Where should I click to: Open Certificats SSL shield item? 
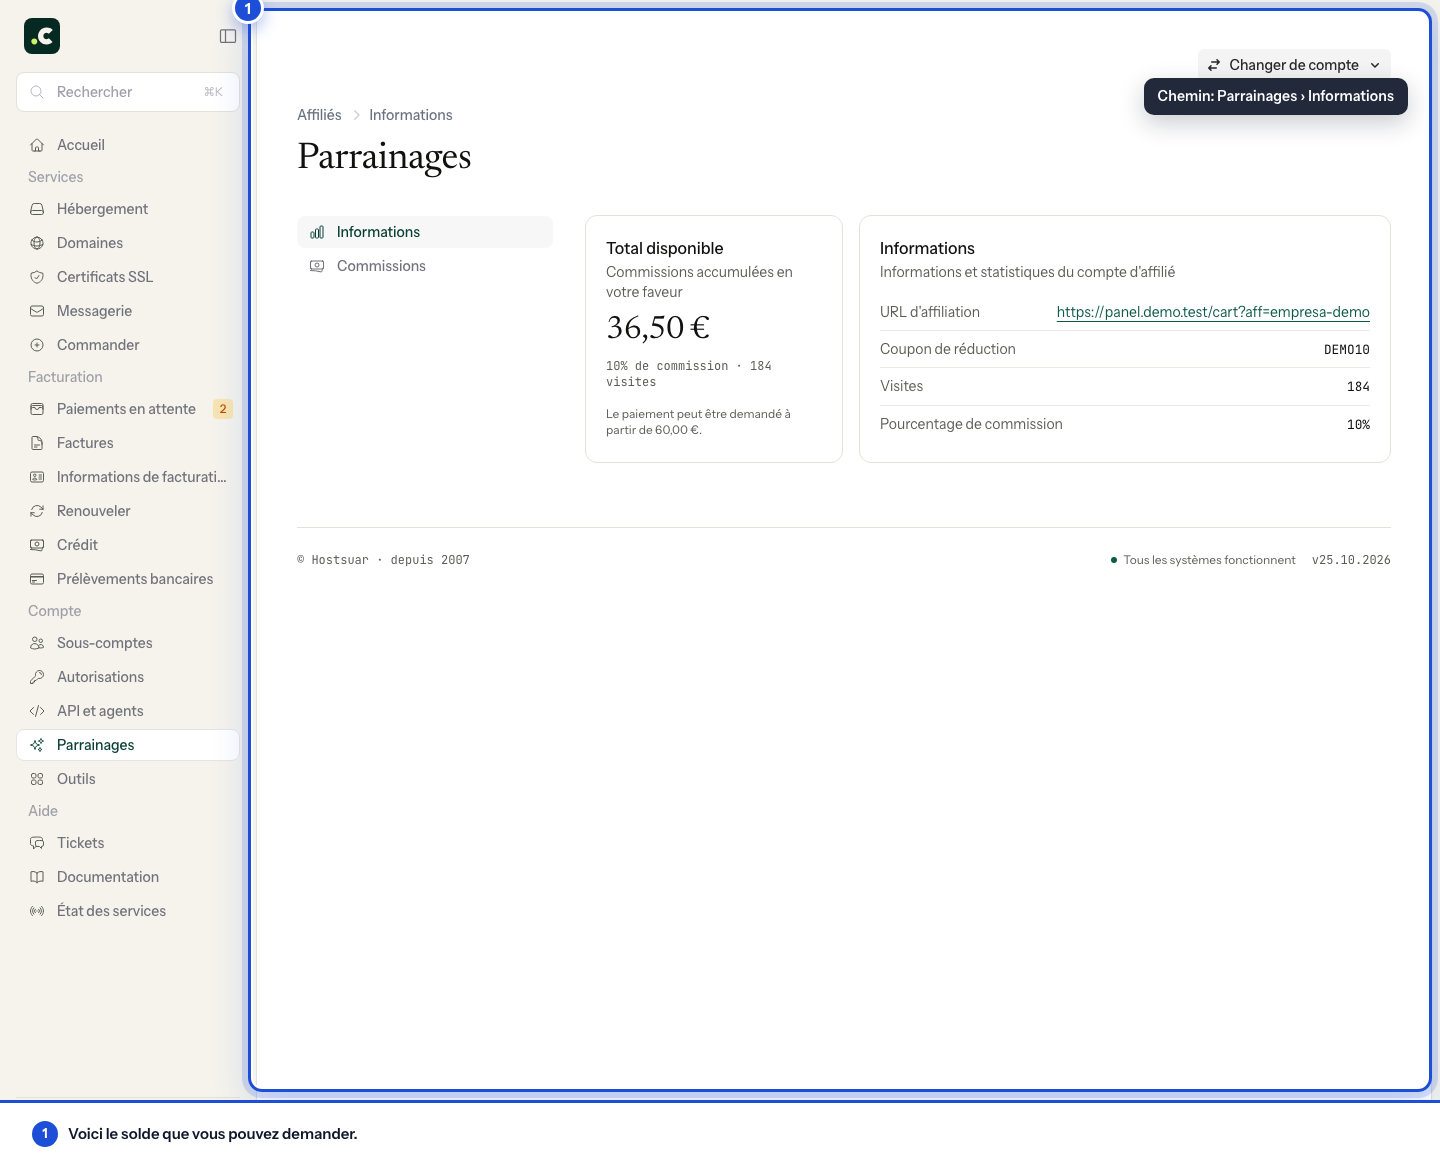(128, 277)
